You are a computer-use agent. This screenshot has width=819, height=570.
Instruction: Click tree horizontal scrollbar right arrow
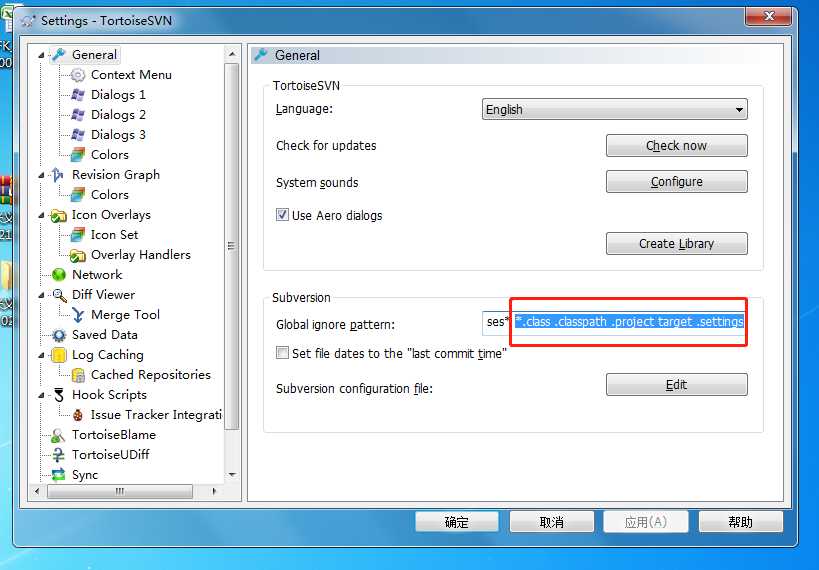point(214,492)
